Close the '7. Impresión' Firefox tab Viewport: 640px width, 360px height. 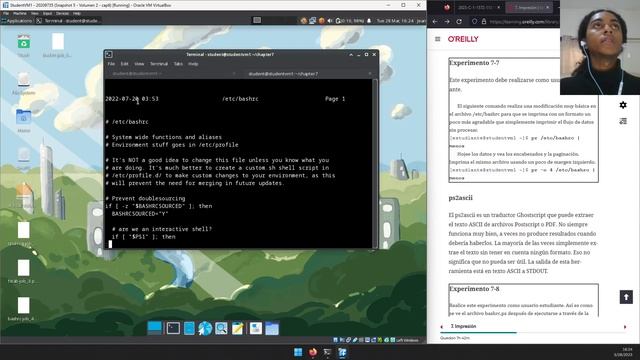[x=548, y=7]
